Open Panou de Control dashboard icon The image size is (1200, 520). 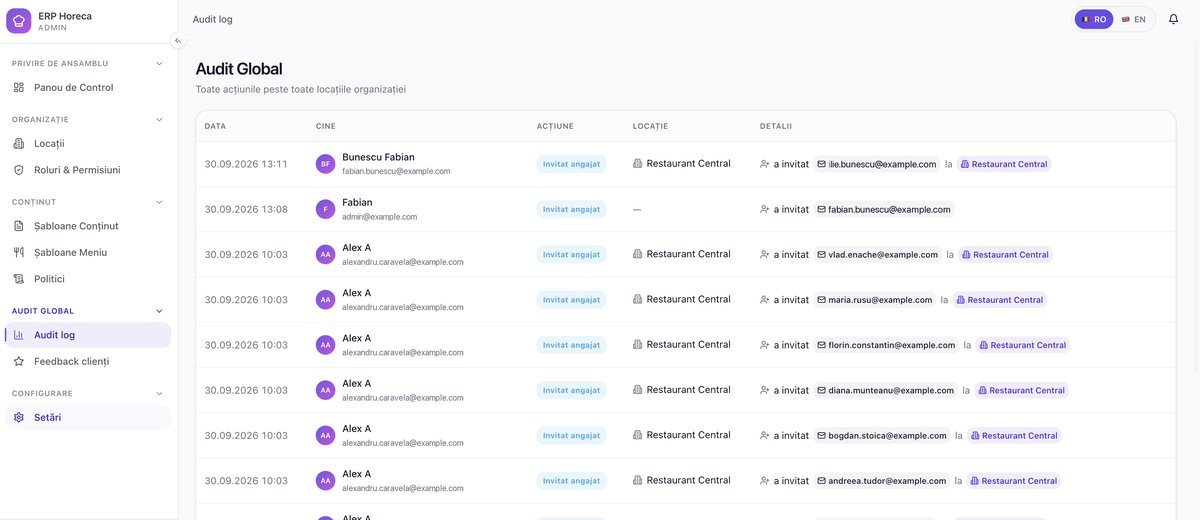coord(19,88)
